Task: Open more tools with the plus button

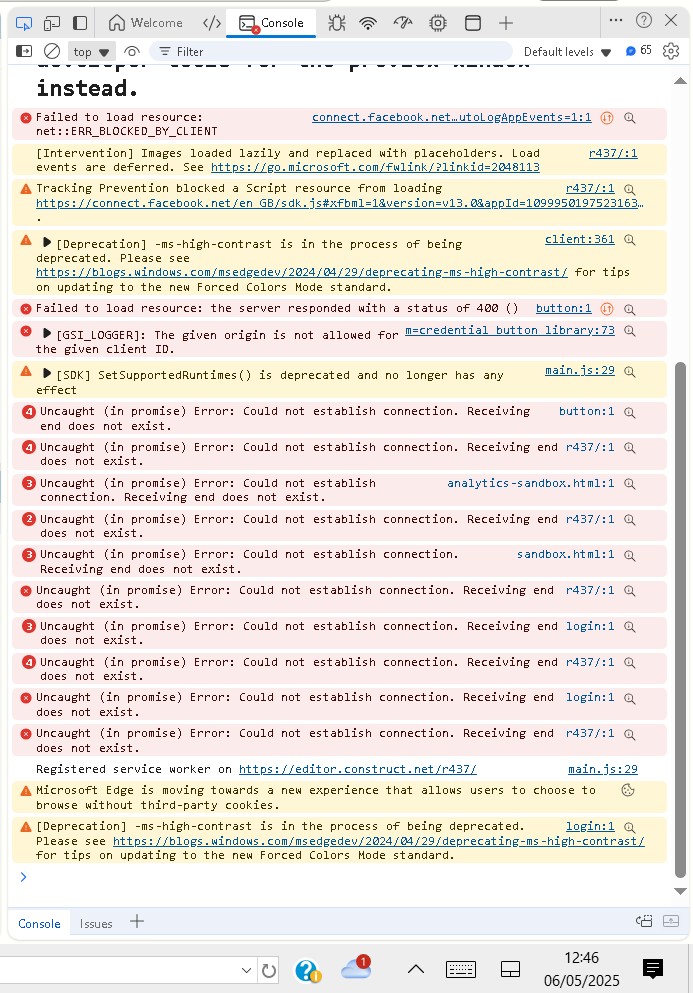Action: [x=505, y=23]
